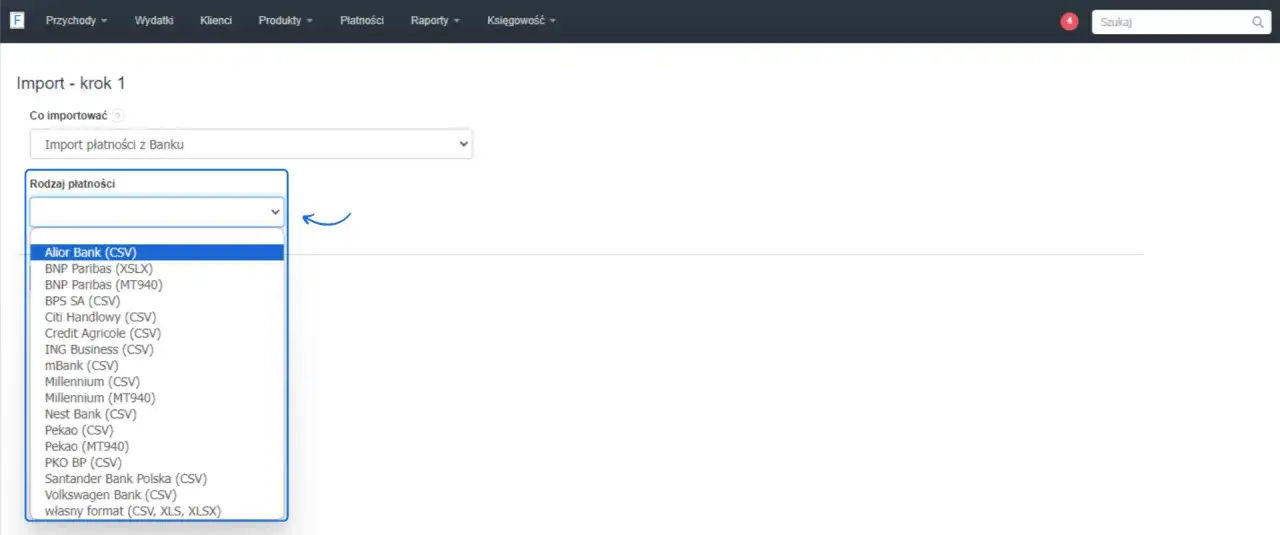The height and width of the screenshot is (535, 1280).
Task: Open the Płatności page
Action: (362, 20)
